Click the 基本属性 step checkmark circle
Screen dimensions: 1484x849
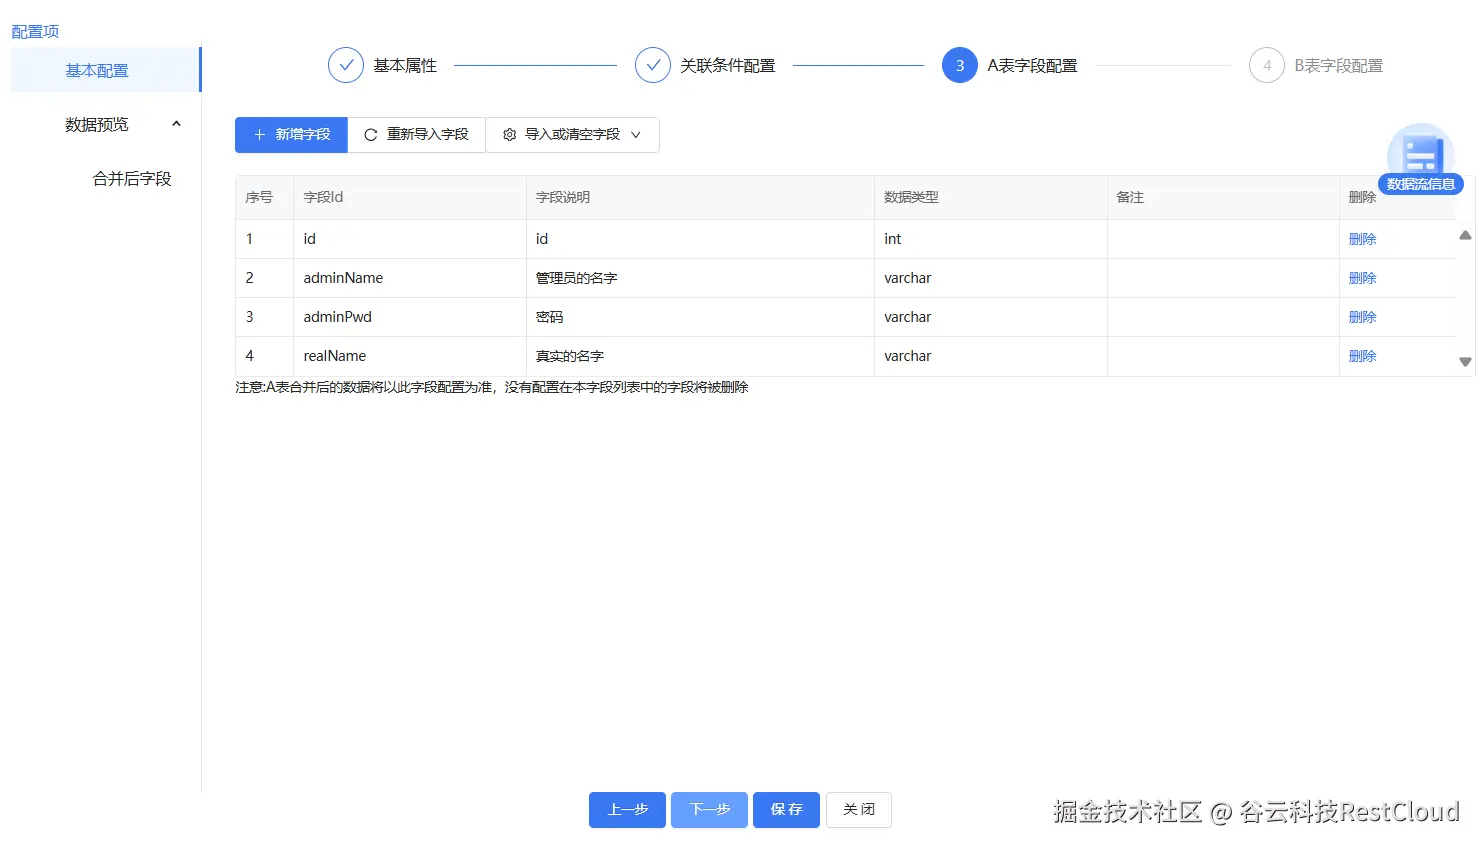pos(346,65)
